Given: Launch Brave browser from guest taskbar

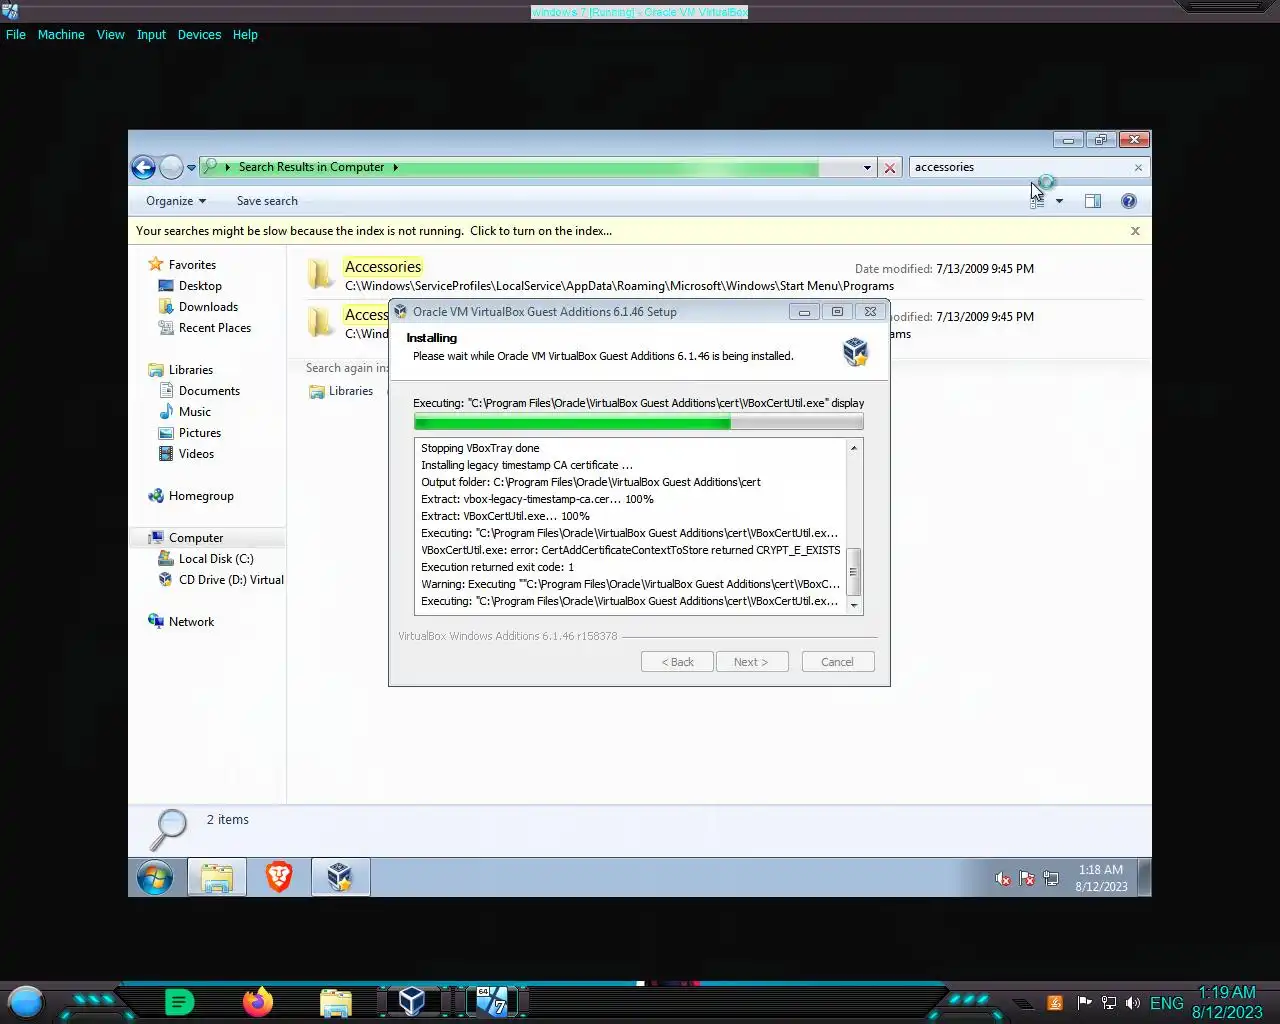Looking at the screenshot, I should tap(279, 878).
